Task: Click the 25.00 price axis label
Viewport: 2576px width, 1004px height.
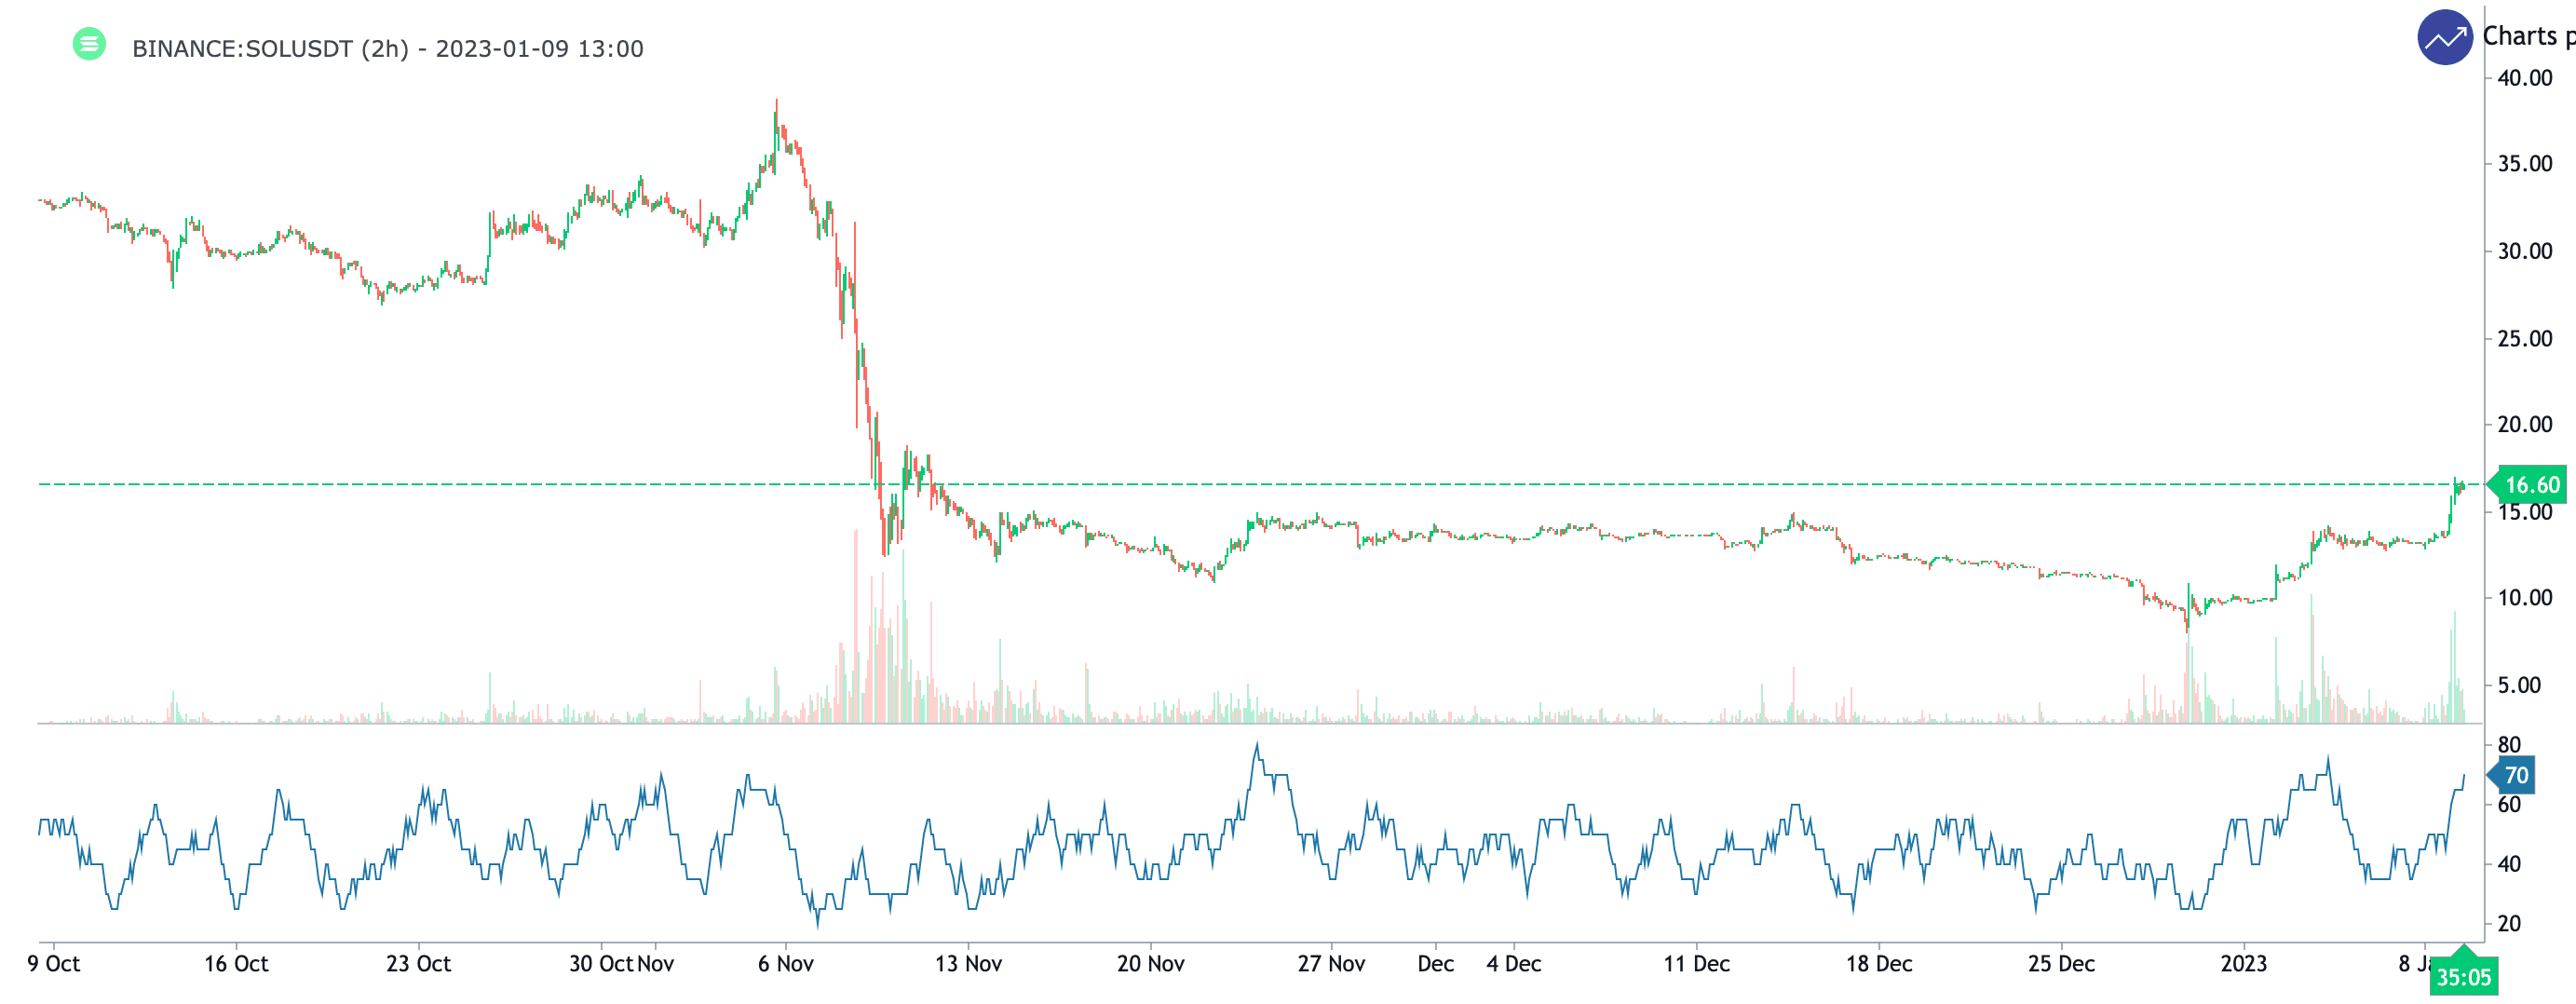Action: click(2524, 339)
